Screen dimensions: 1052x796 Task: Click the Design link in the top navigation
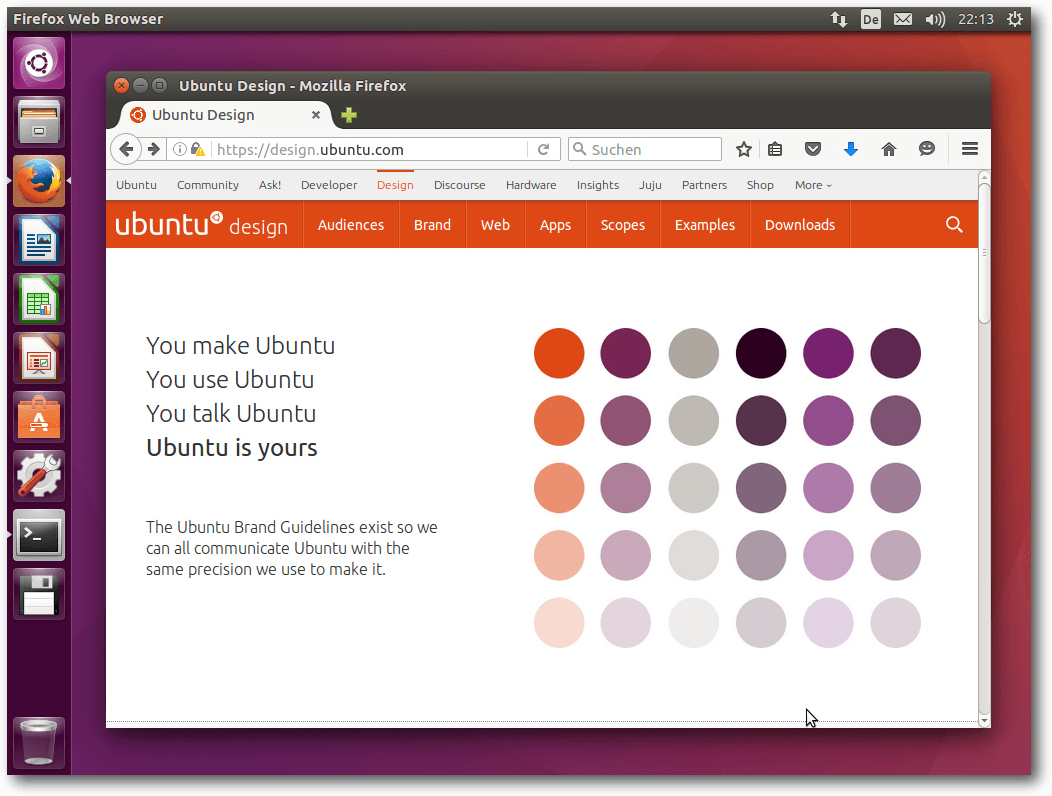[x=395, y=185]
